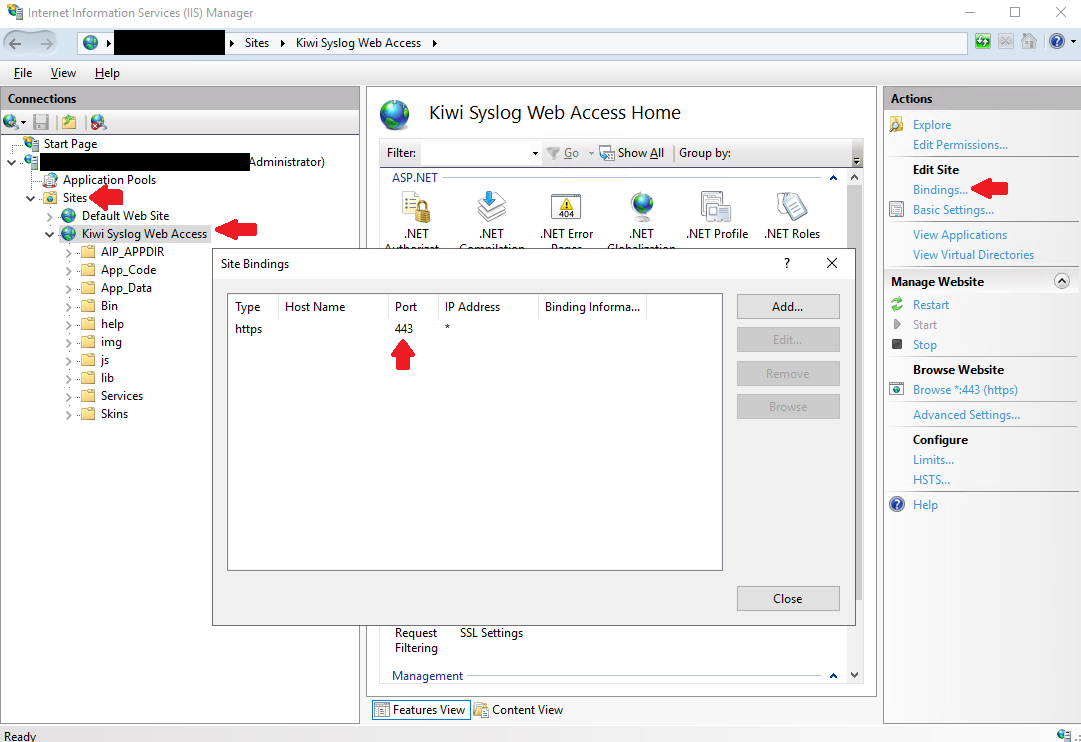This screenshot has width=1081, height=742.
Task: Click the Home icon in the top toolbar
Action: pyautogui.click(x=1030, y=42)
